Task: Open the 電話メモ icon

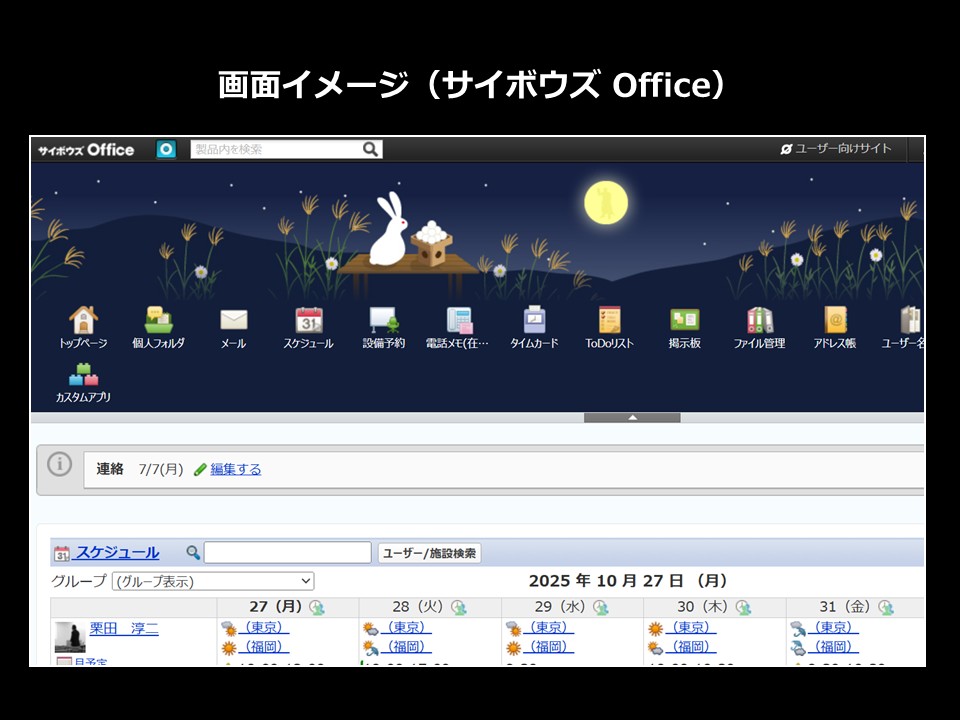Action: pyautogui.click(x=459, y=321)
